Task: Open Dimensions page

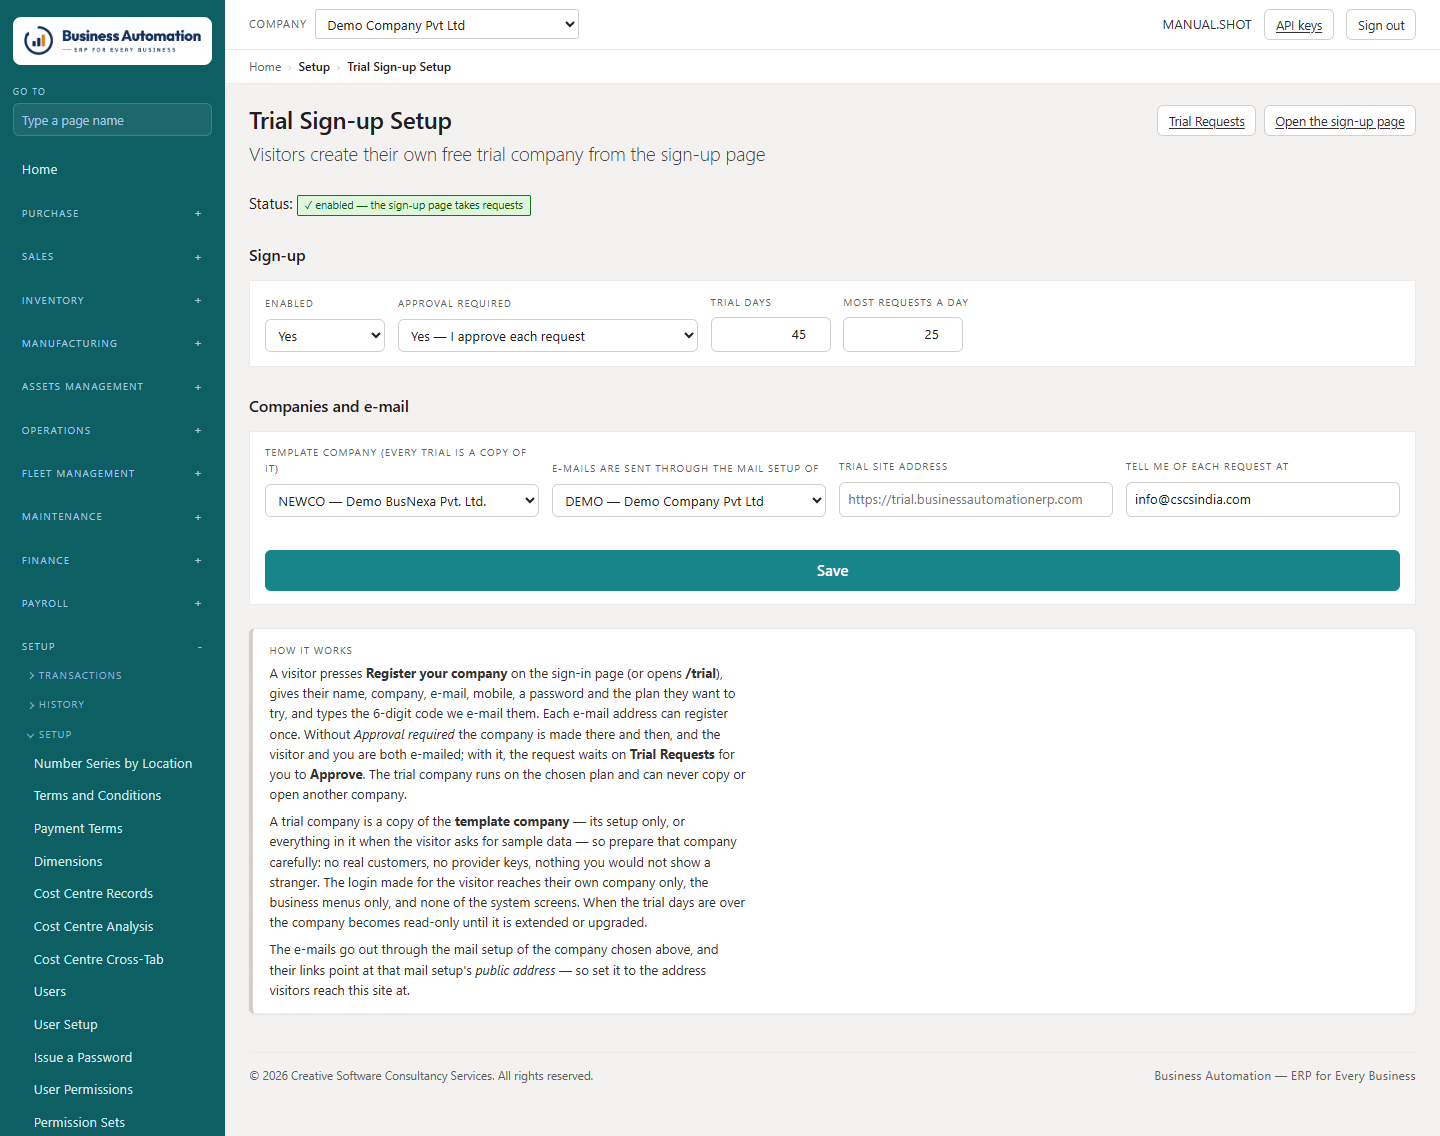Action: pyautogui.click(x=68, y=861)
